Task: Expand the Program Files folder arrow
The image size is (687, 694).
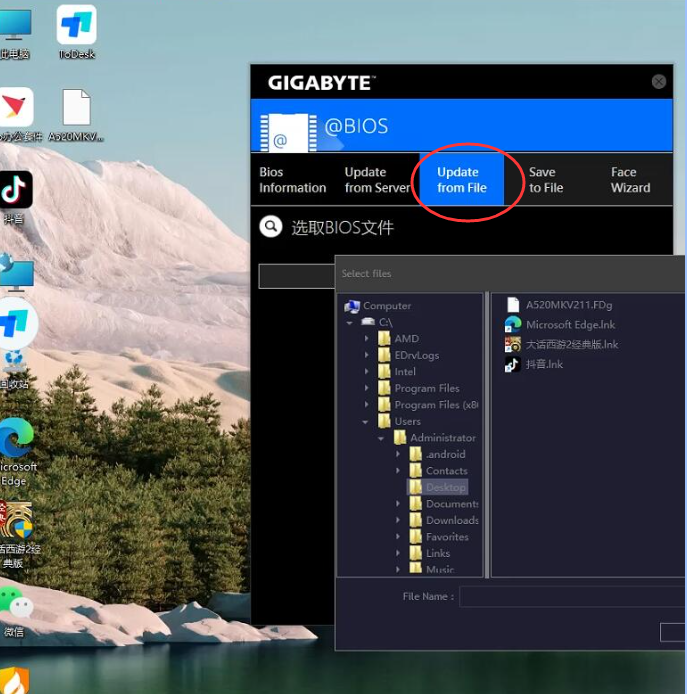Action: coord(367,389)
